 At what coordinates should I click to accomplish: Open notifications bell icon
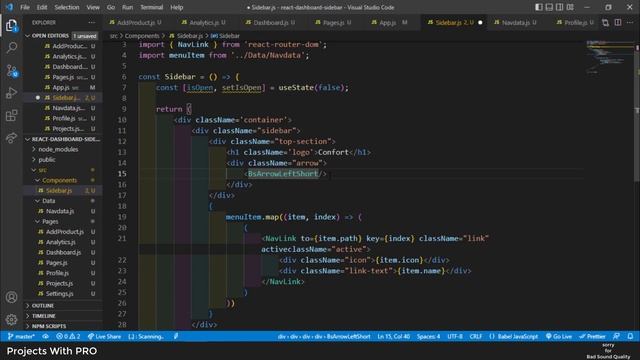(x=630, y=336)
